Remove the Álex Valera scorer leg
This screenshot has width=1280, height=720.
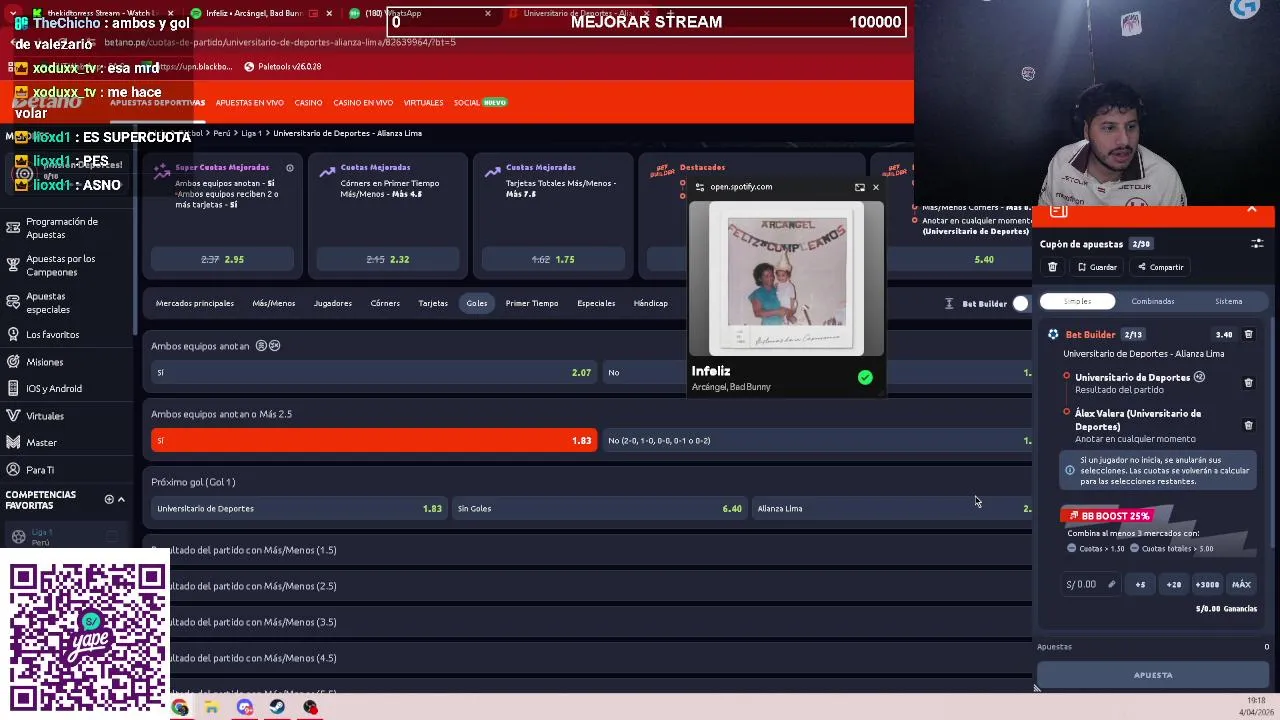click(x=1248, y=425)
